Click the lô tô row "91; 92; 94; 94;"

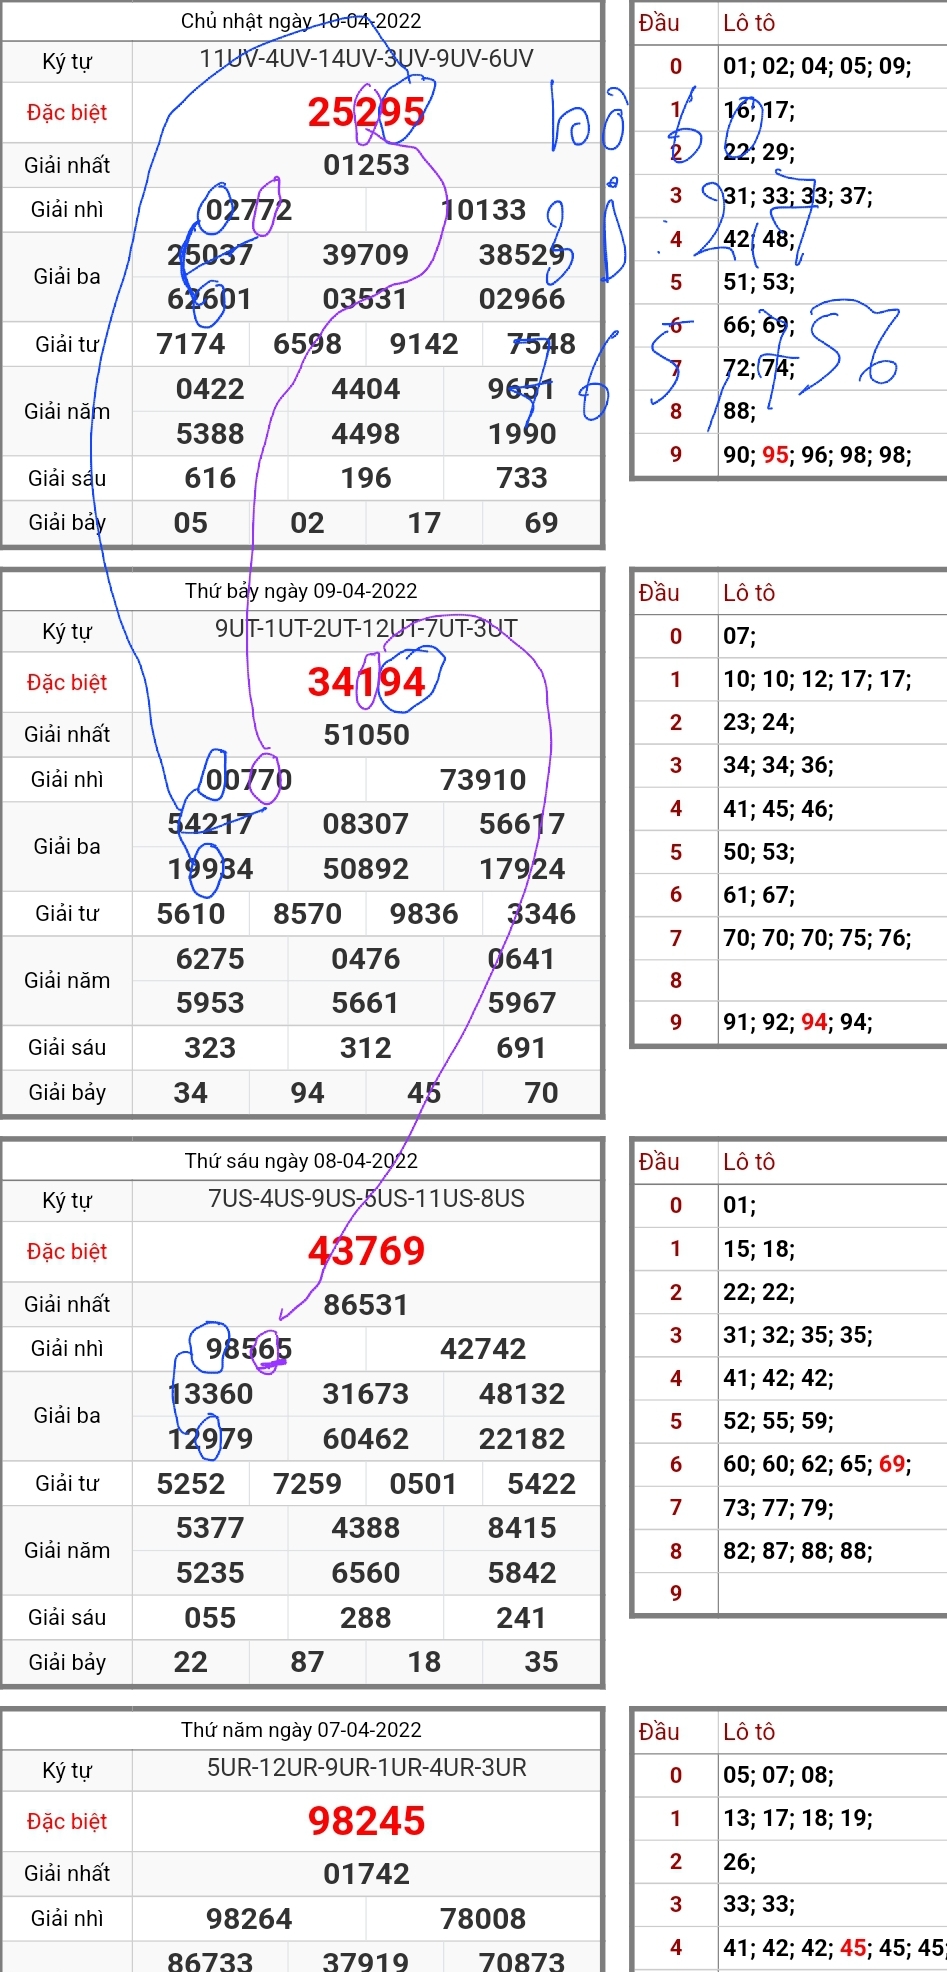click(798, 1022)
